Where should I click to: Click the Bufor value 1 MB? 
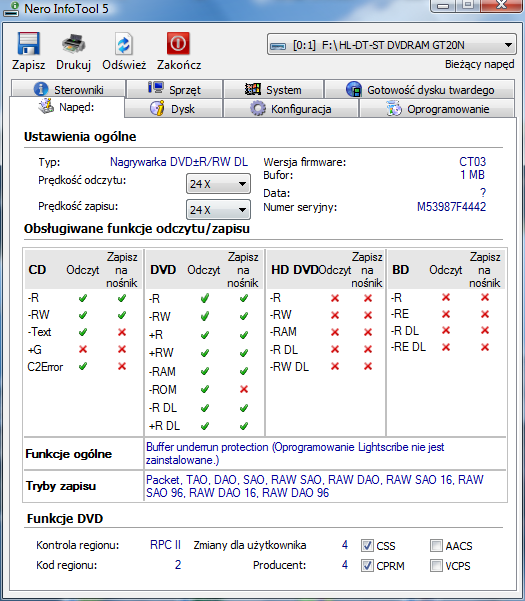tap(472, 175)
